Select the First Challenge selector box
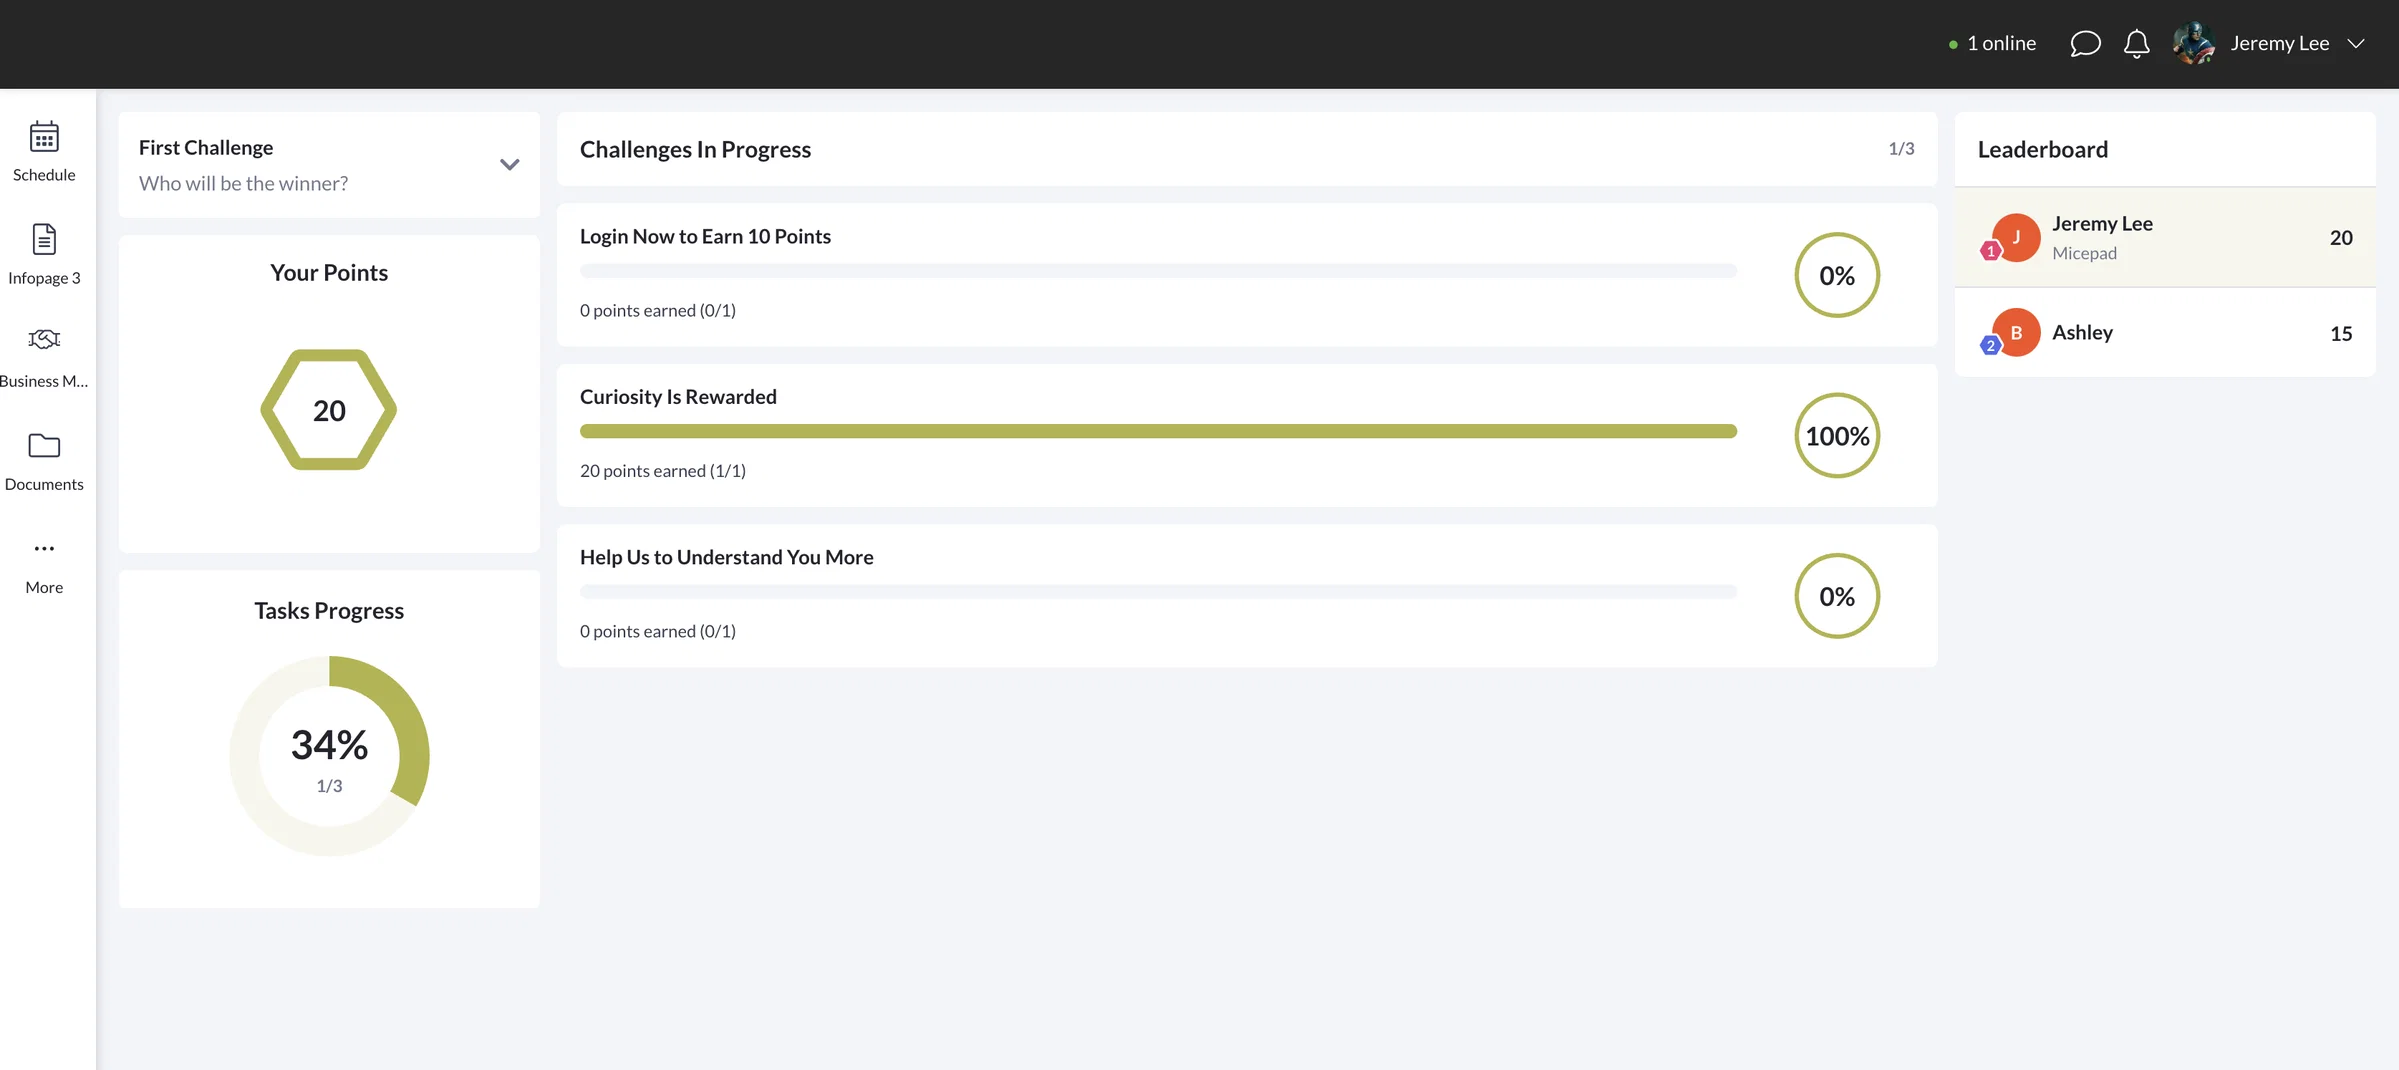The image size is (2399, 1070). pos(329,165)
